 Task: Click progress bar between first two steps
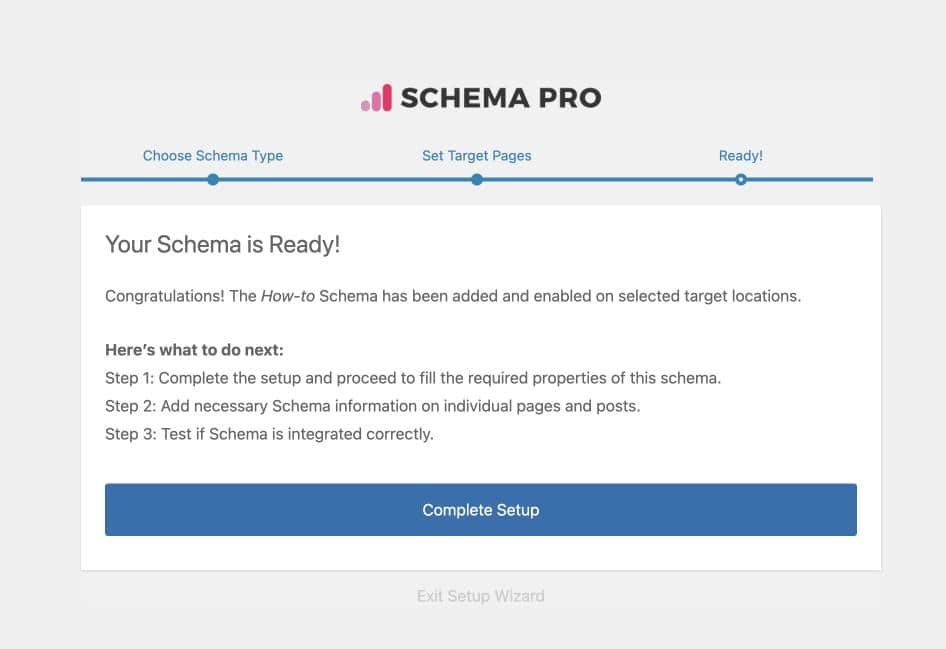[x=345, y=180]
